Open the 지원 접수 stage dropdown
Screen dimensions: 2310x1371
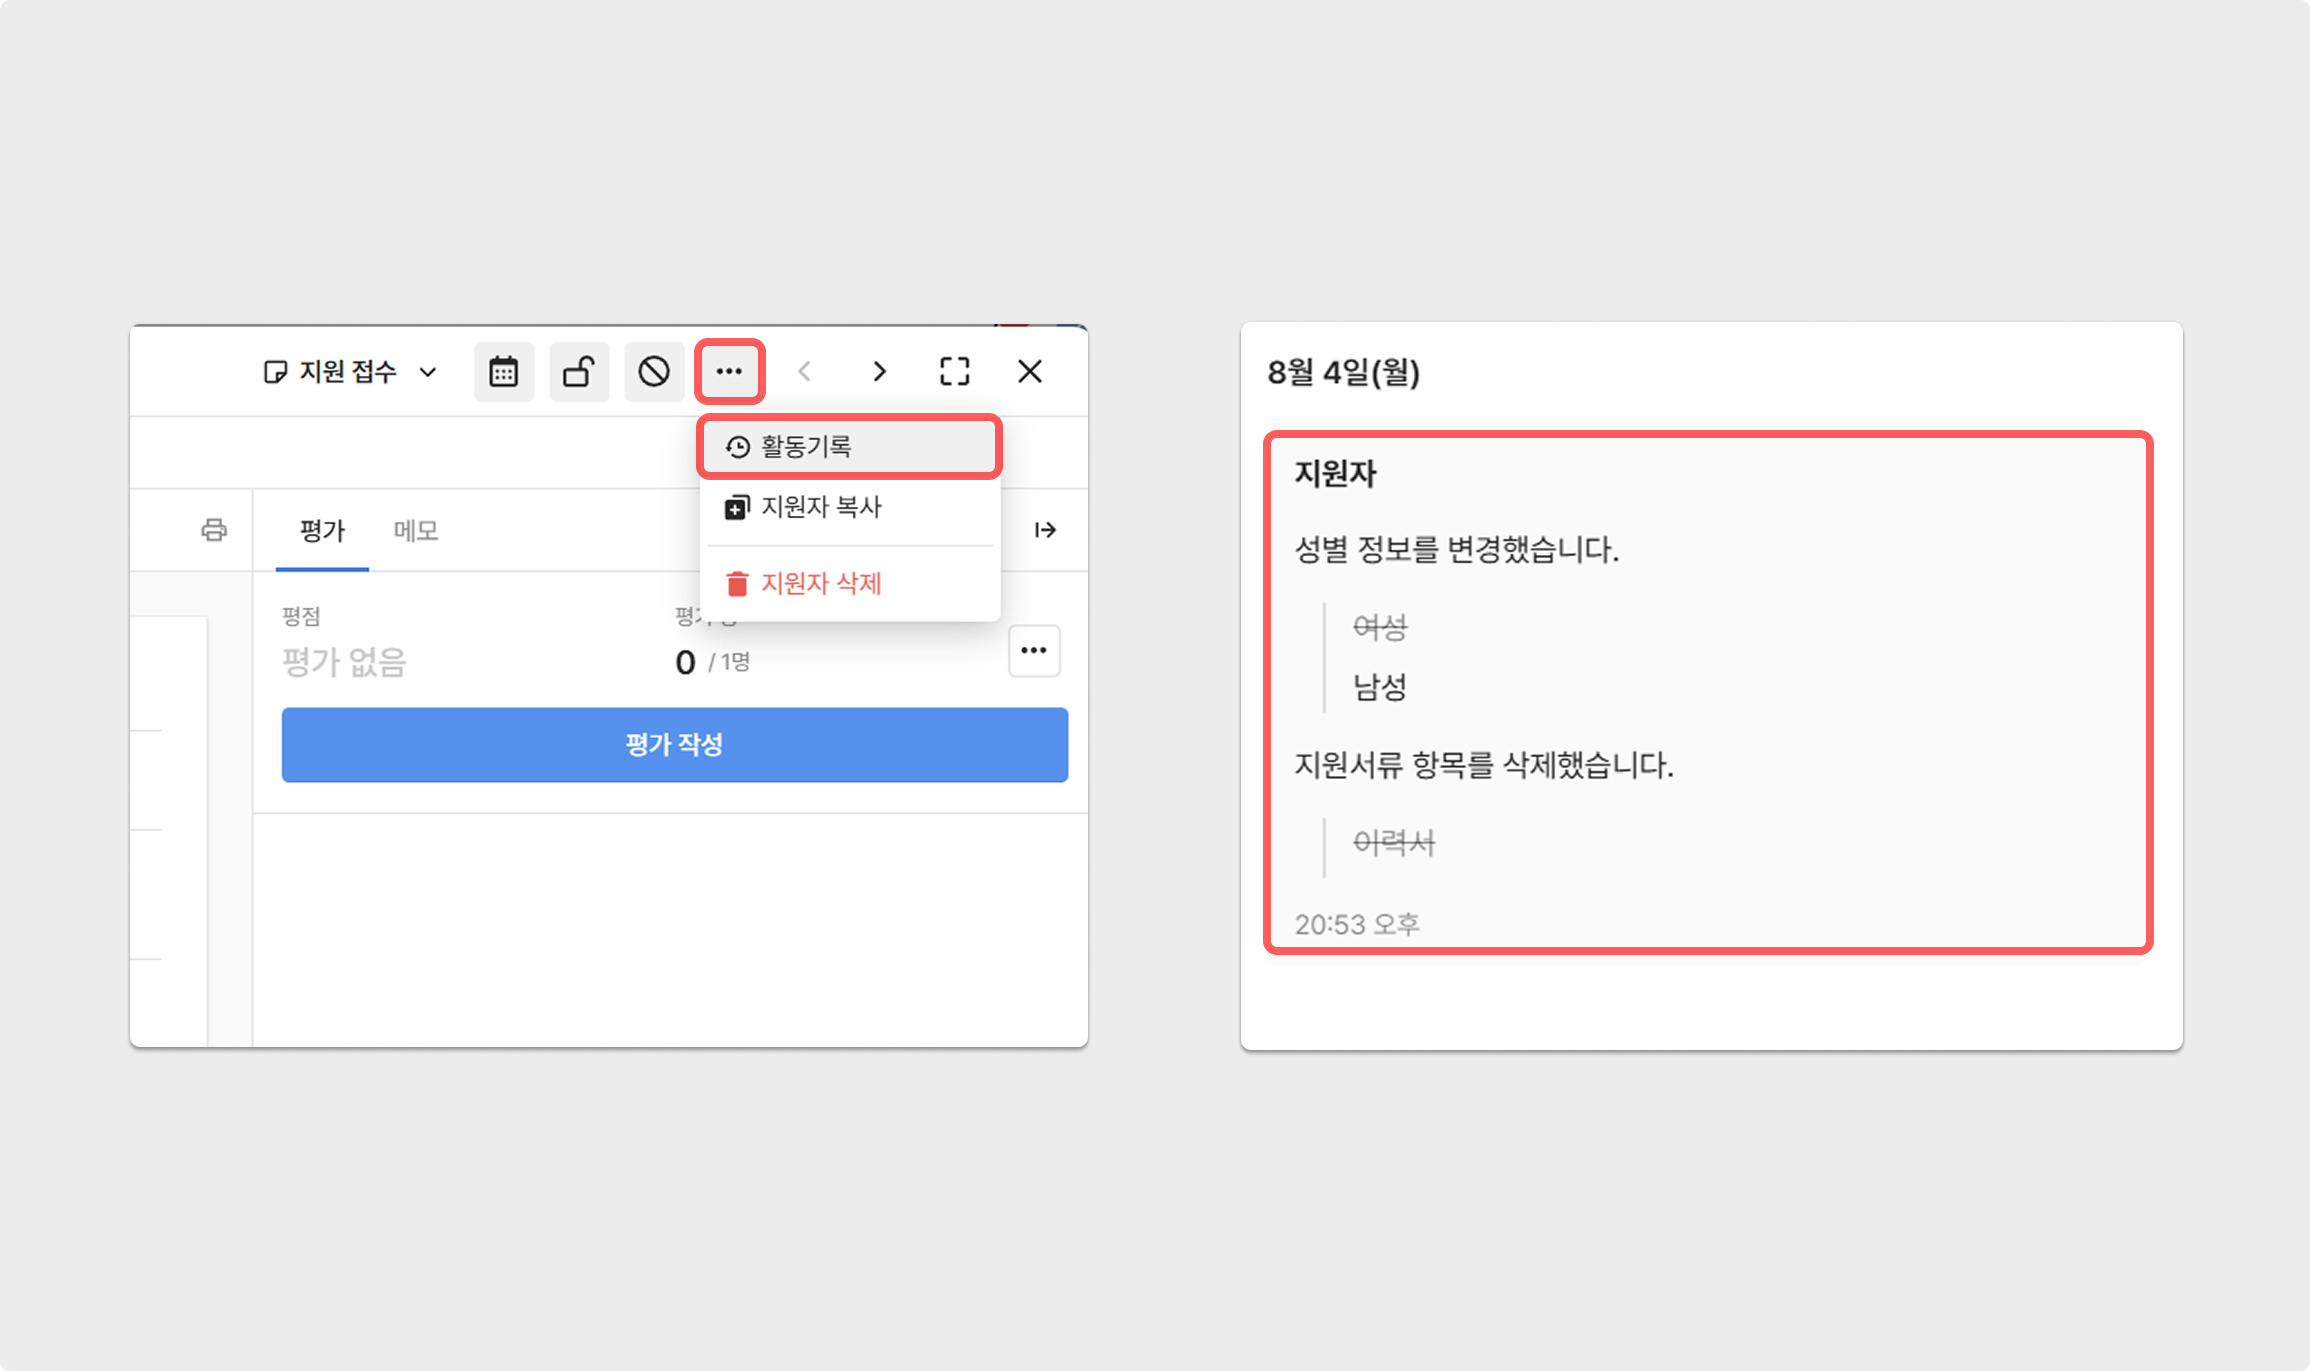(350, 372)
